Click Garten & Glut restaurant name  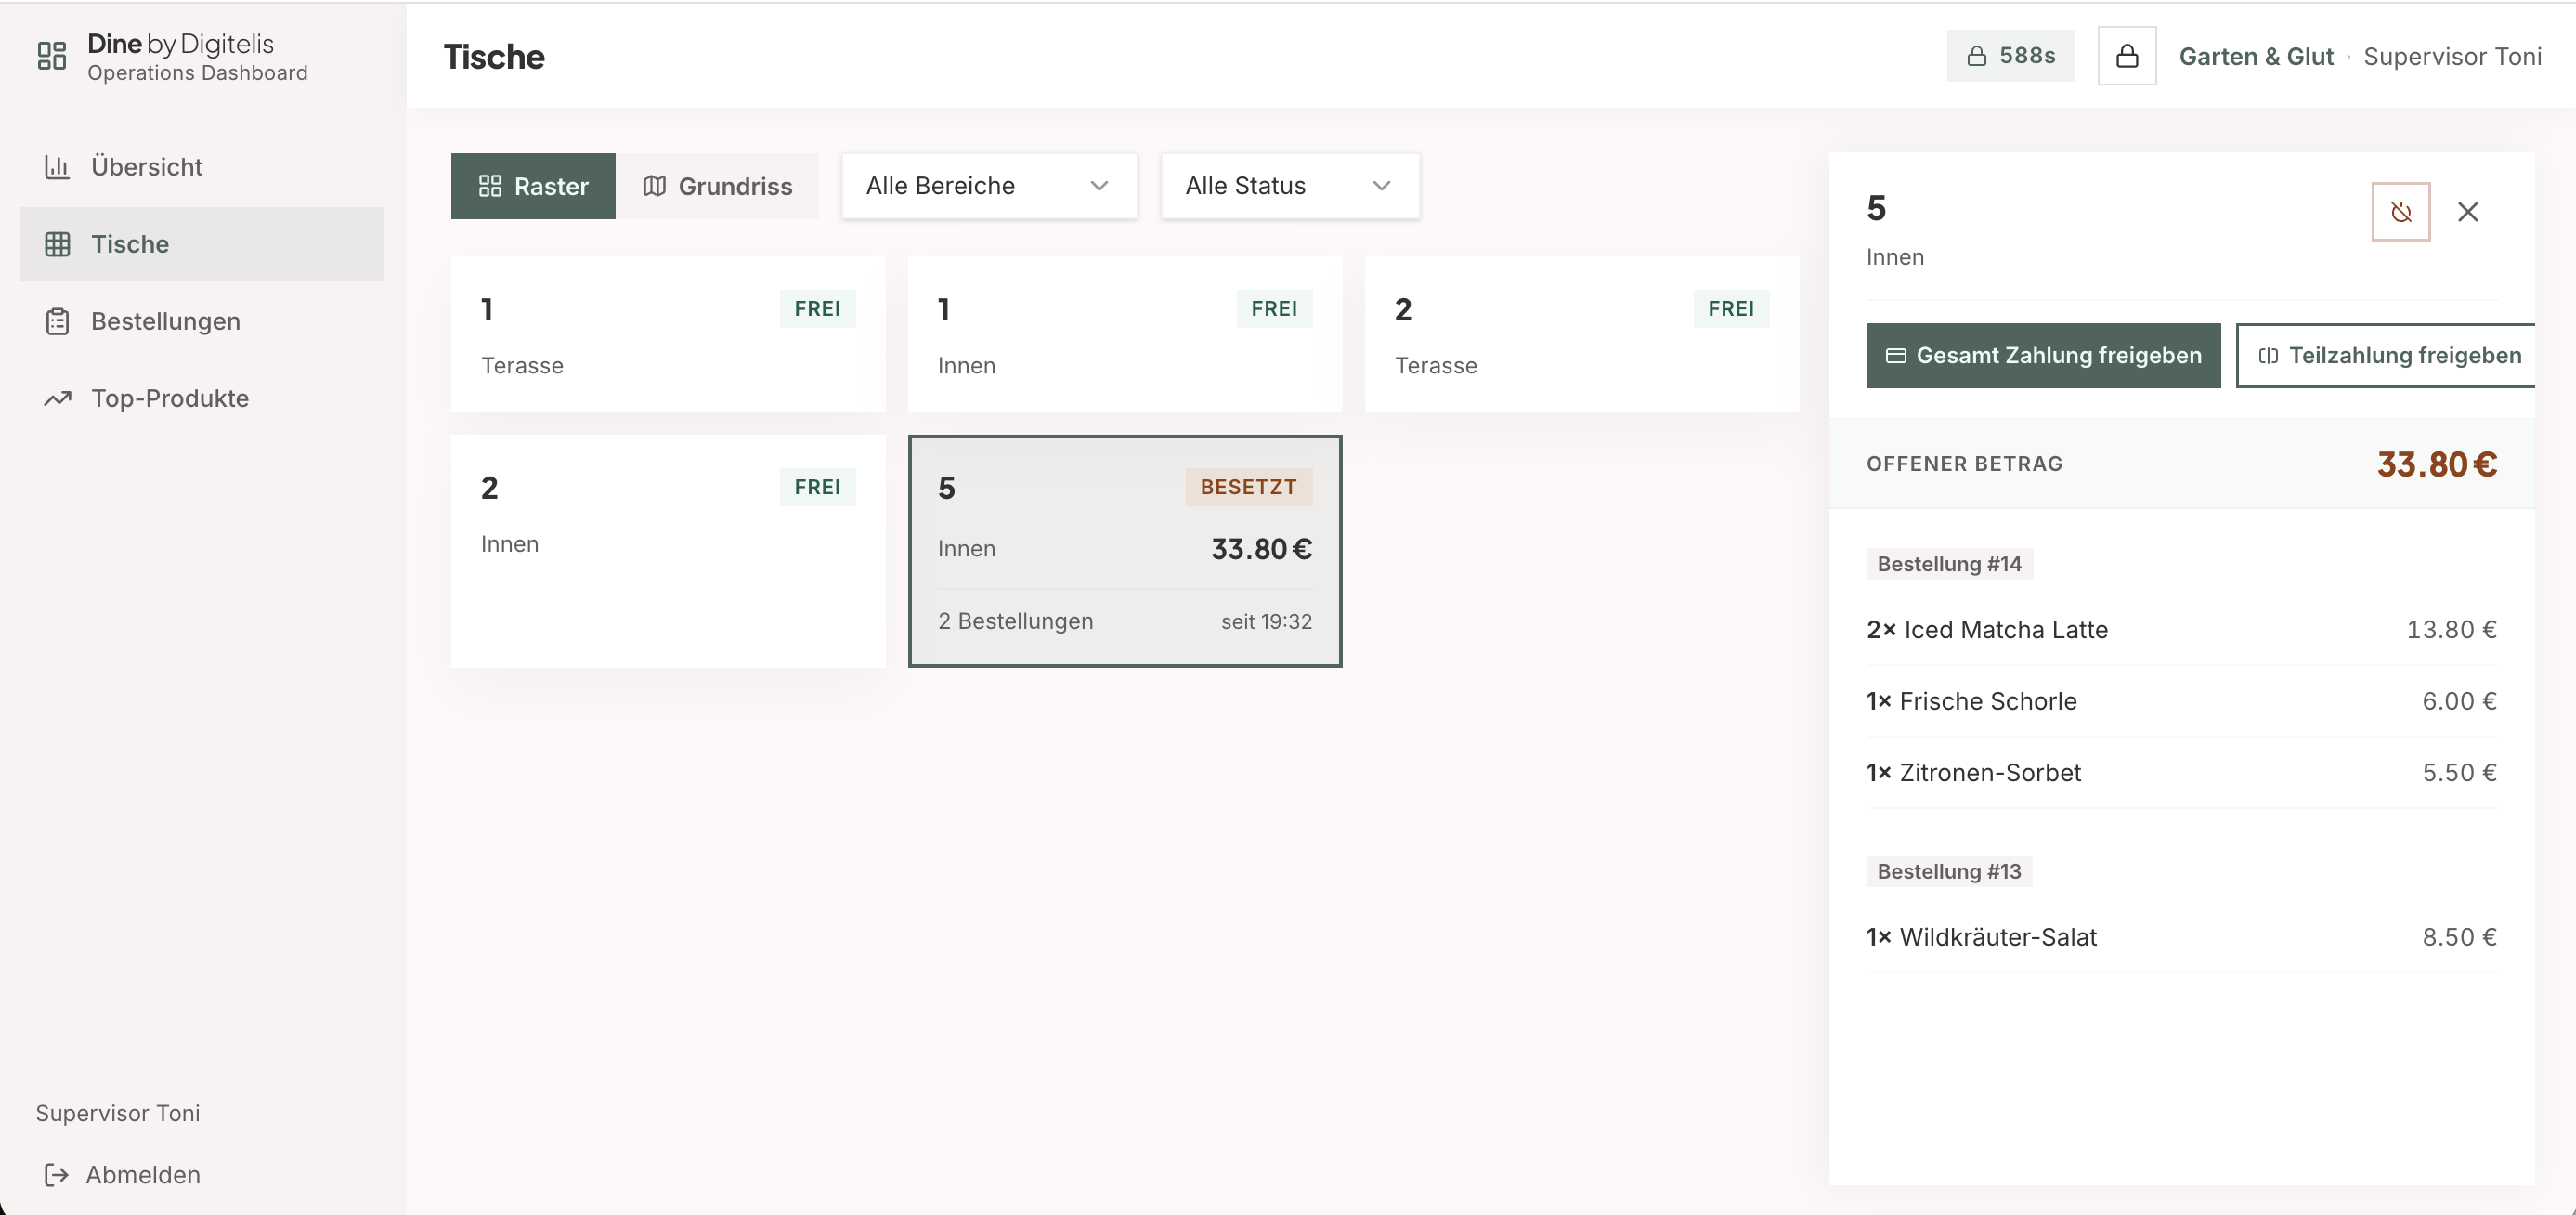(2256, 56)
